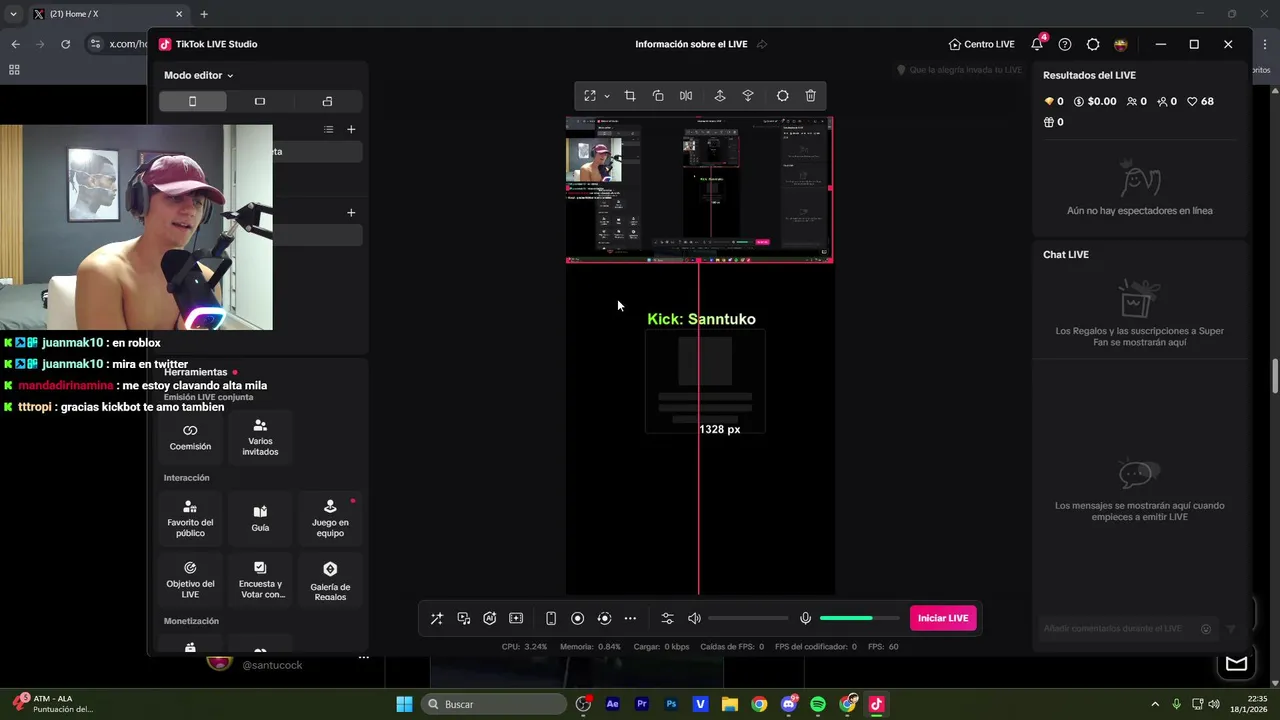Click the taskbar Buscar search box
The width and height of the screenshot is (1280, 720).
494,704
